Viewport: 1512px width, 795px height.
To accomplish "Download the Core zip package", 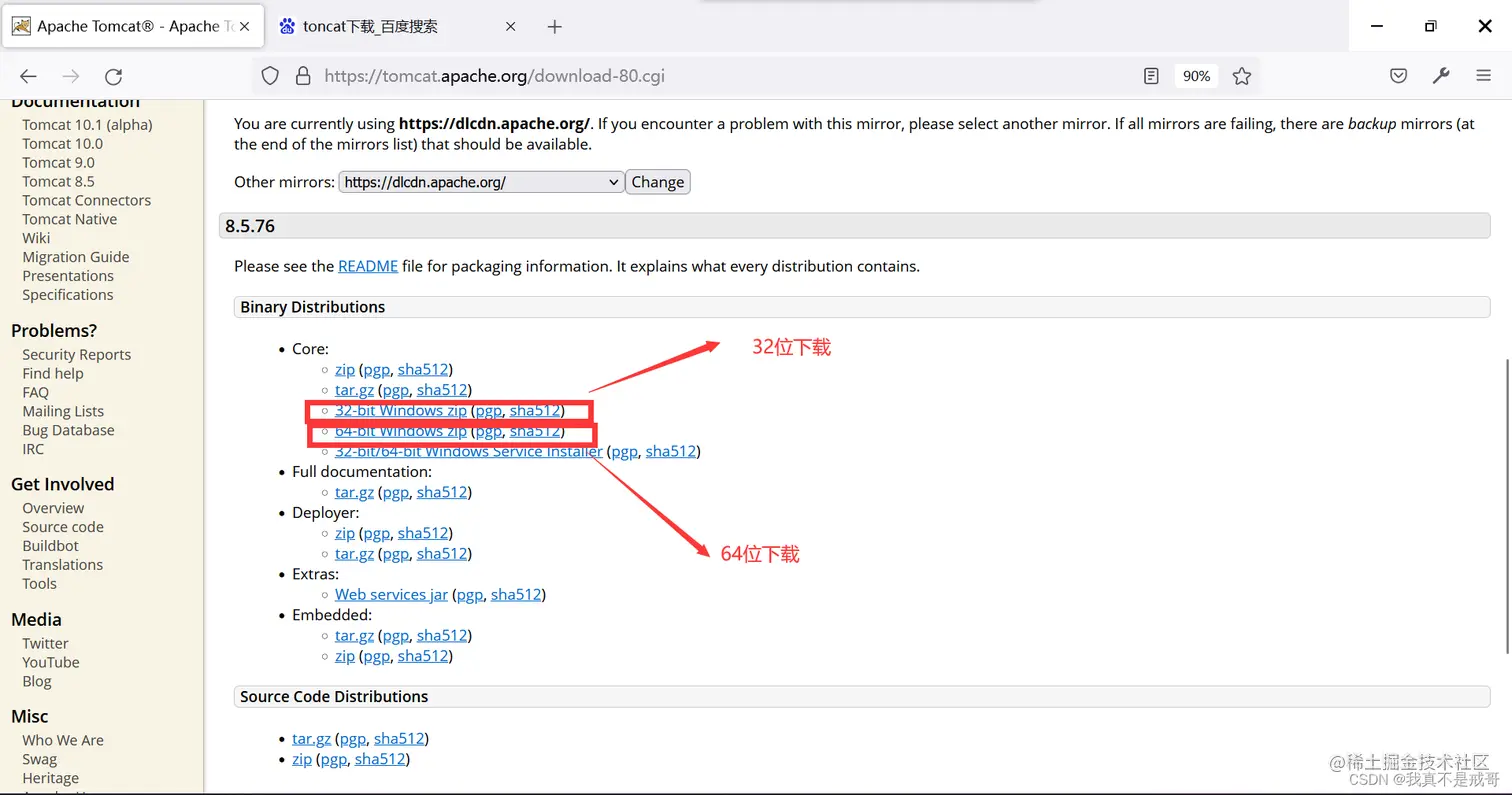I will [345, 370].
